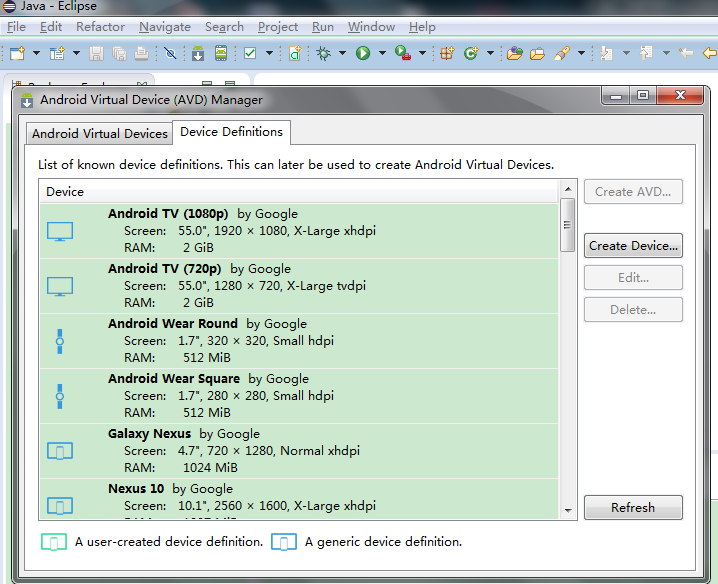Open the Debug dropdown arrow
Screen dimensions: 718x584
click(x=342, y=53)
